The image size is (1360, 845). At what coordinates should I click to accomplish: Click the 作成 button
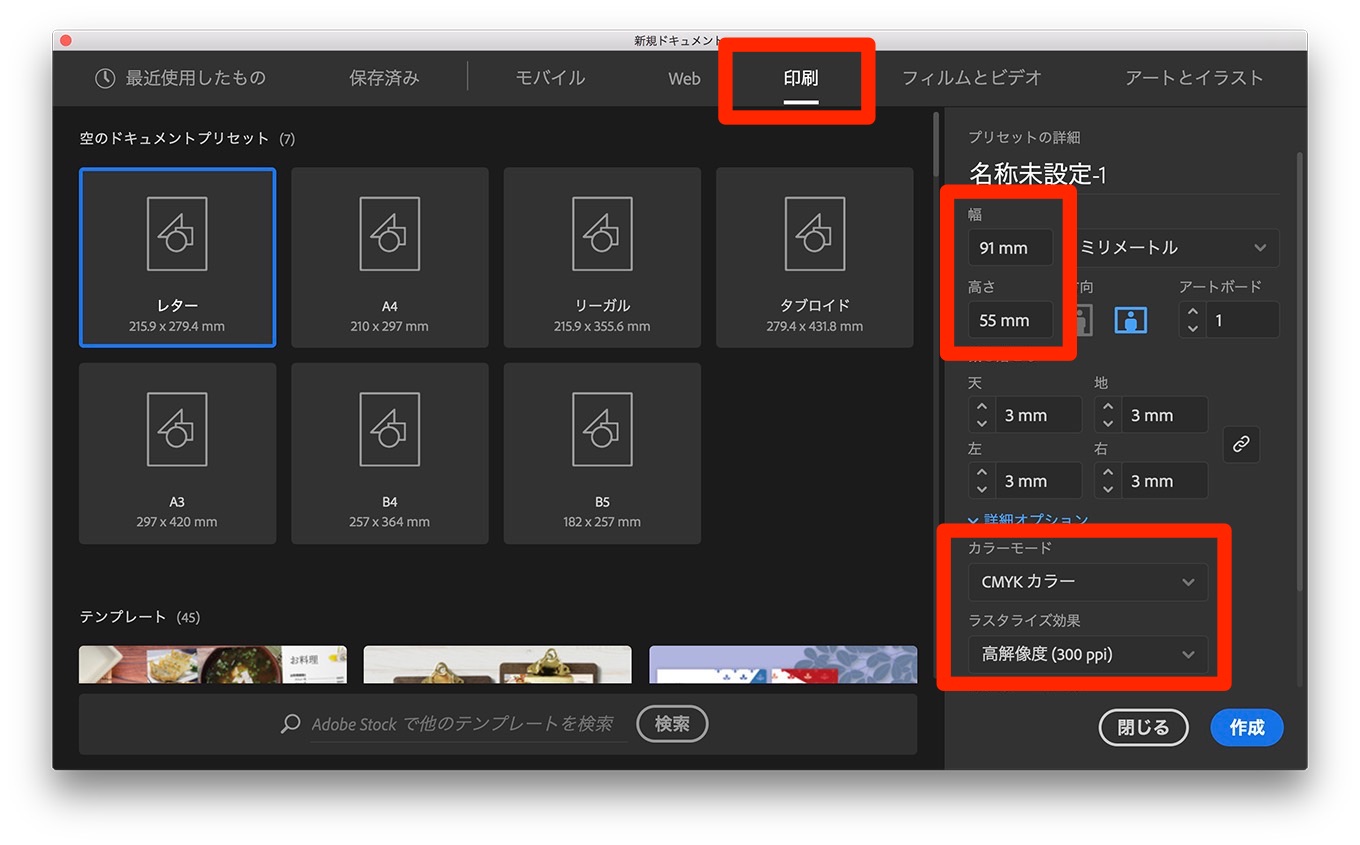[x=1247, y=728]
